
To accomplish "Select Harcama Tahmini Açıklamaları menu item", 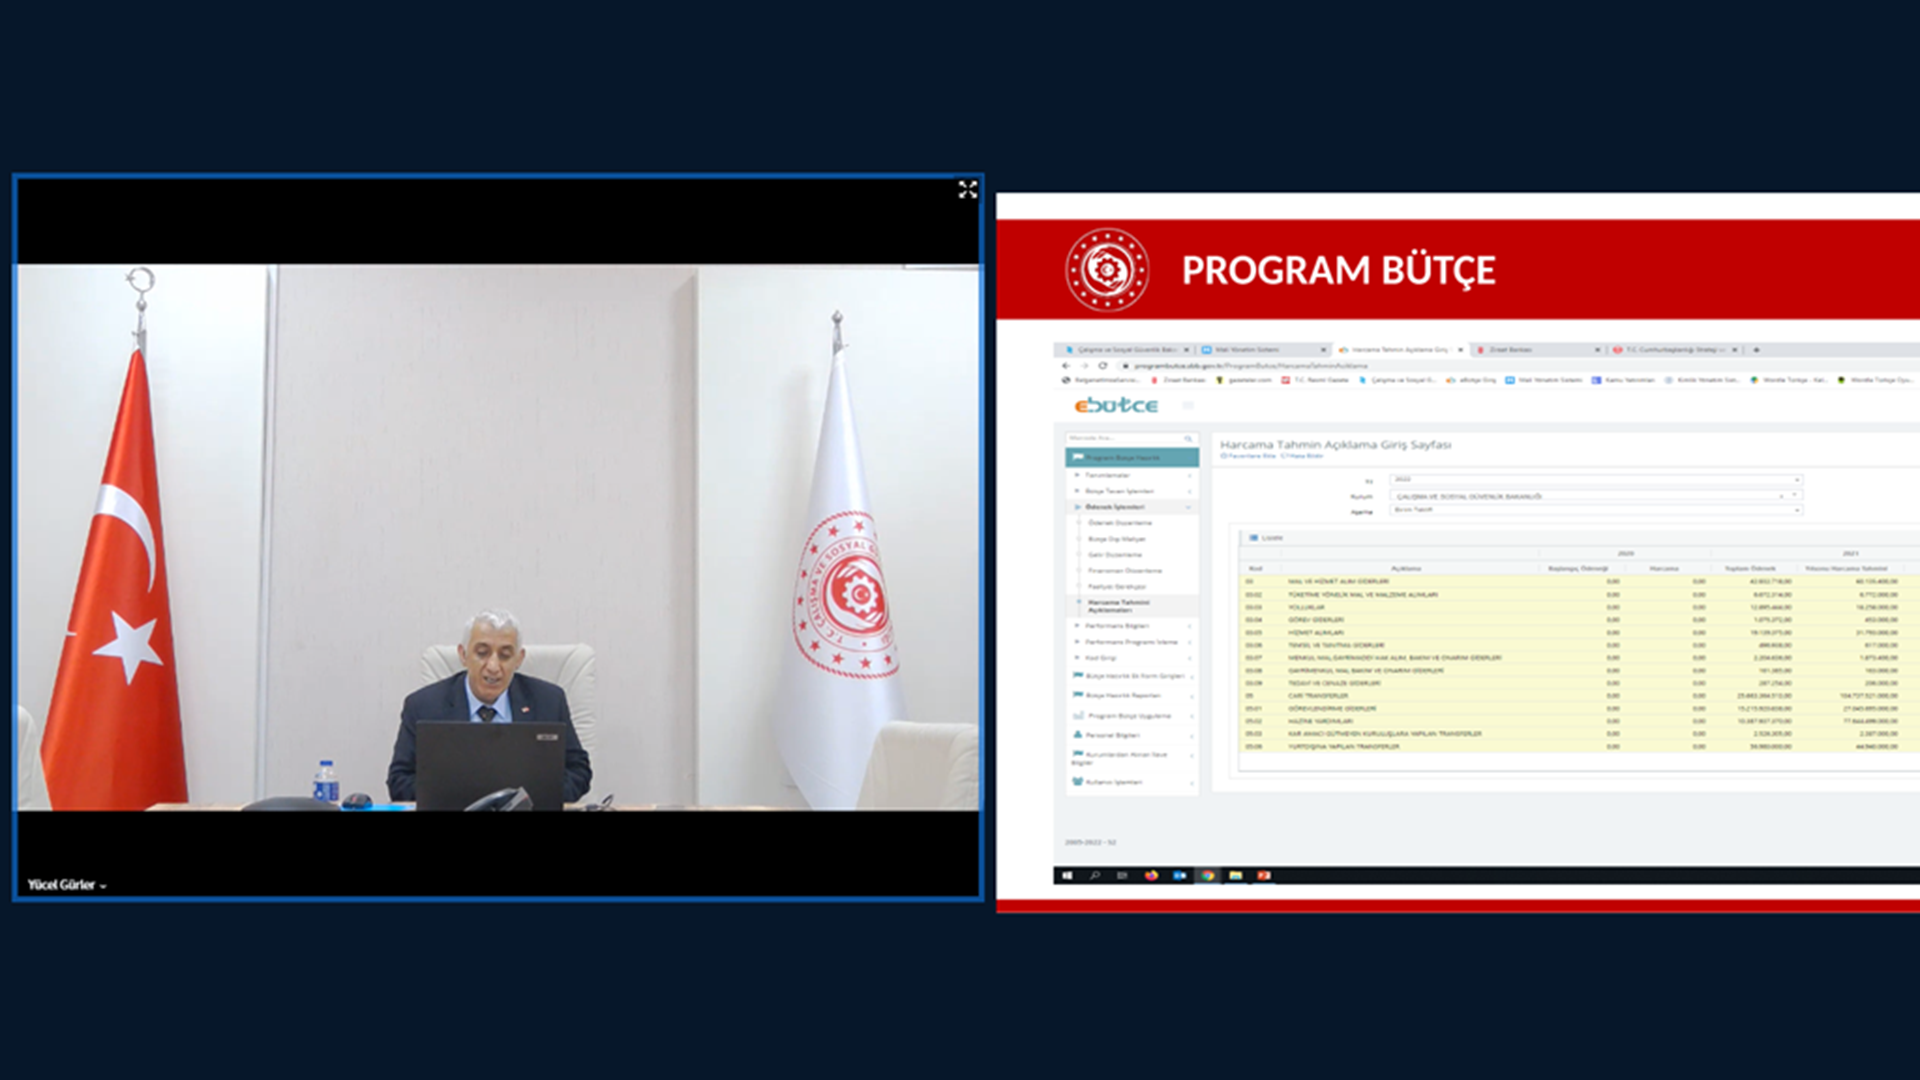I will pyautogui.click(x=1118, y=606).
